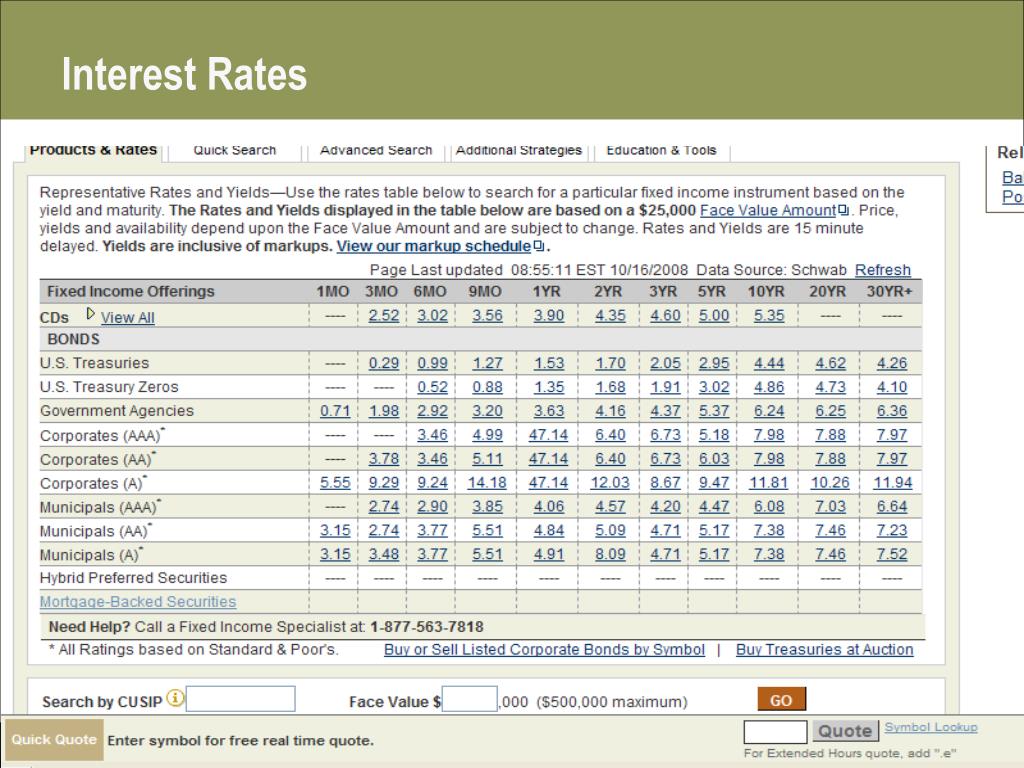Viewport: 1024px width, 768px height.
Task: Click Buy or Sell Listed Corporate Bonds by Symbol
Action: click(x=545, y=649)
